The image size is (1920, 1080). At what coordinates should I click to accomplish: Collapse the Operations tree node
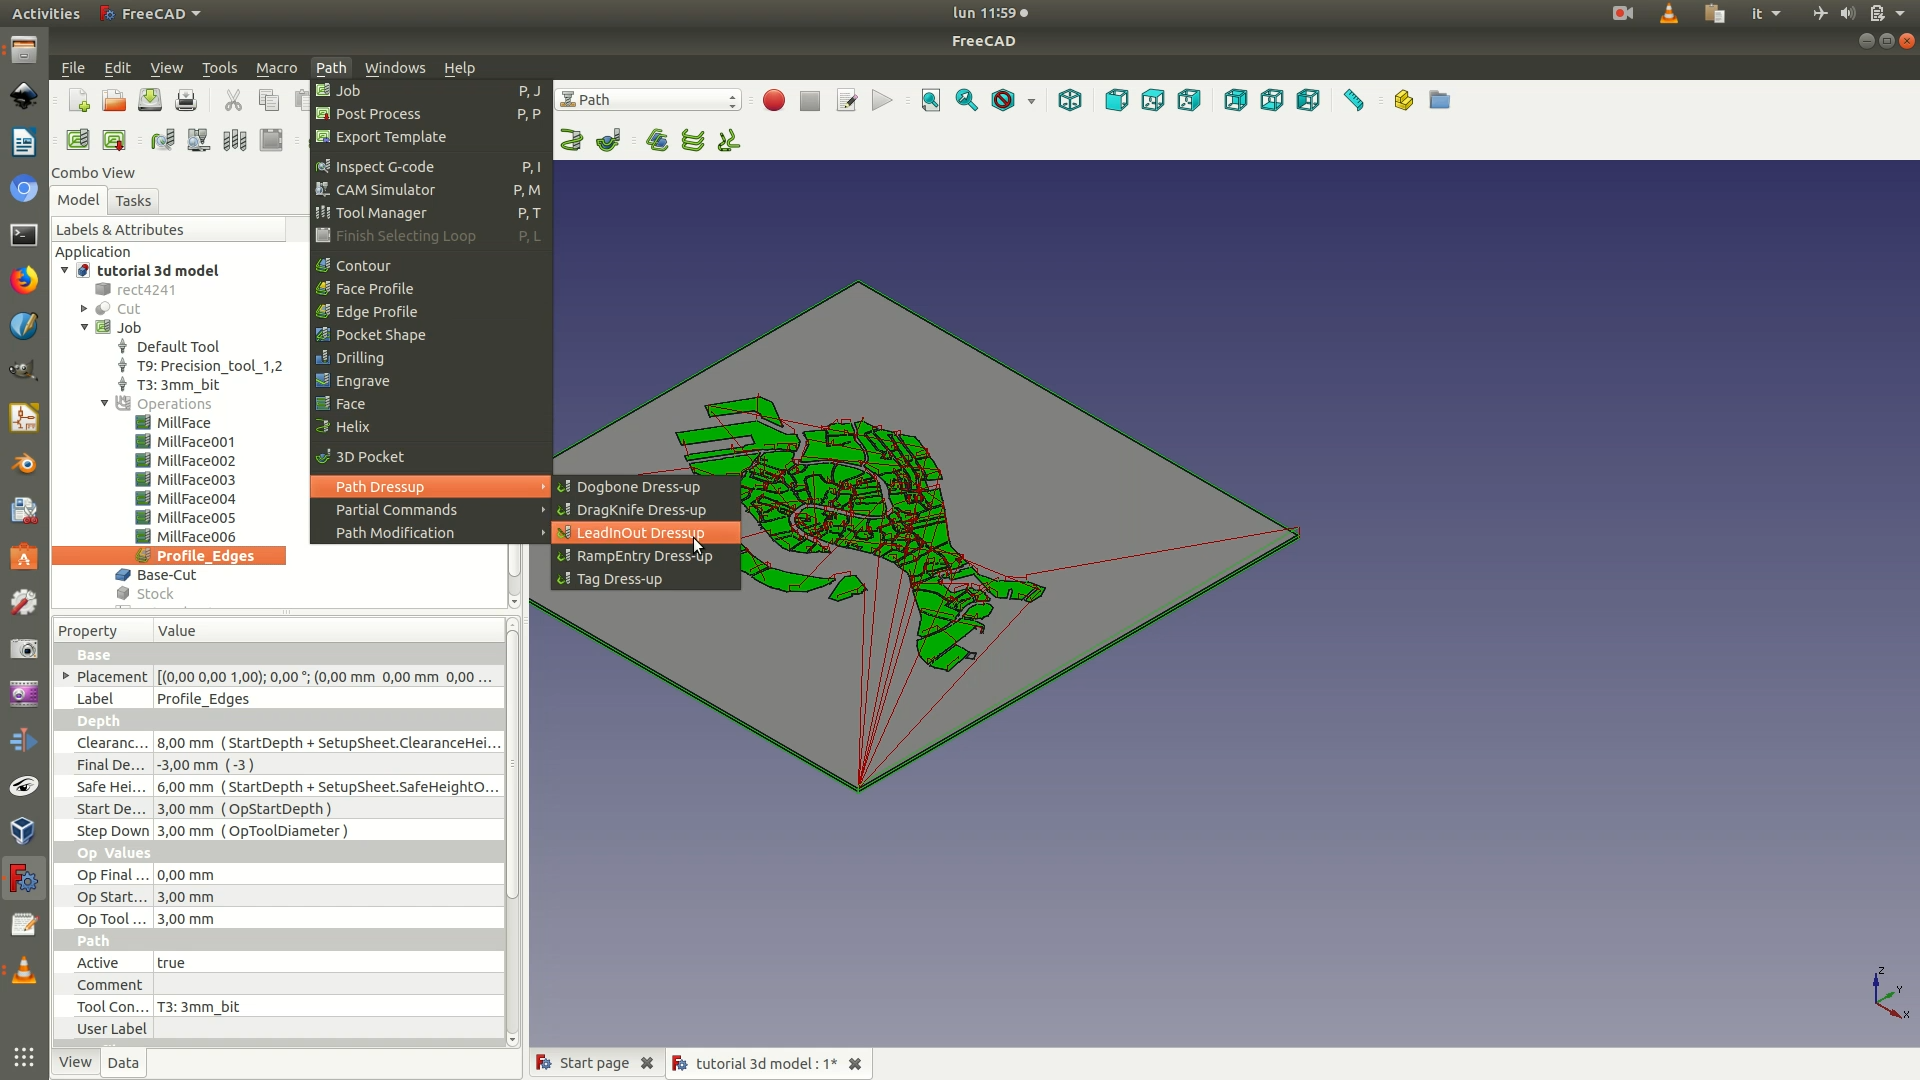pyautogui.click(x=104, y=403)
